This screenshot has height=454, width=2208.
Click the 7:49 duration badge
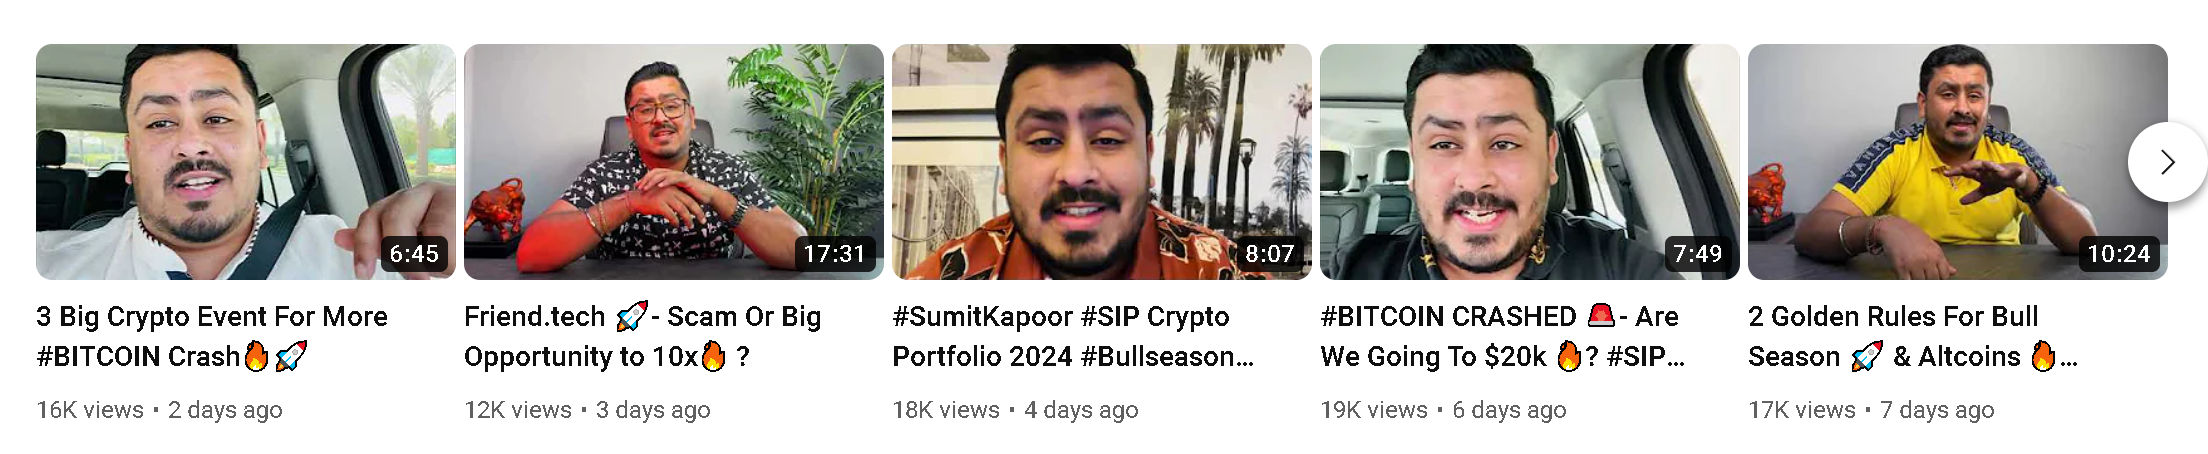tap(1698, 254)
